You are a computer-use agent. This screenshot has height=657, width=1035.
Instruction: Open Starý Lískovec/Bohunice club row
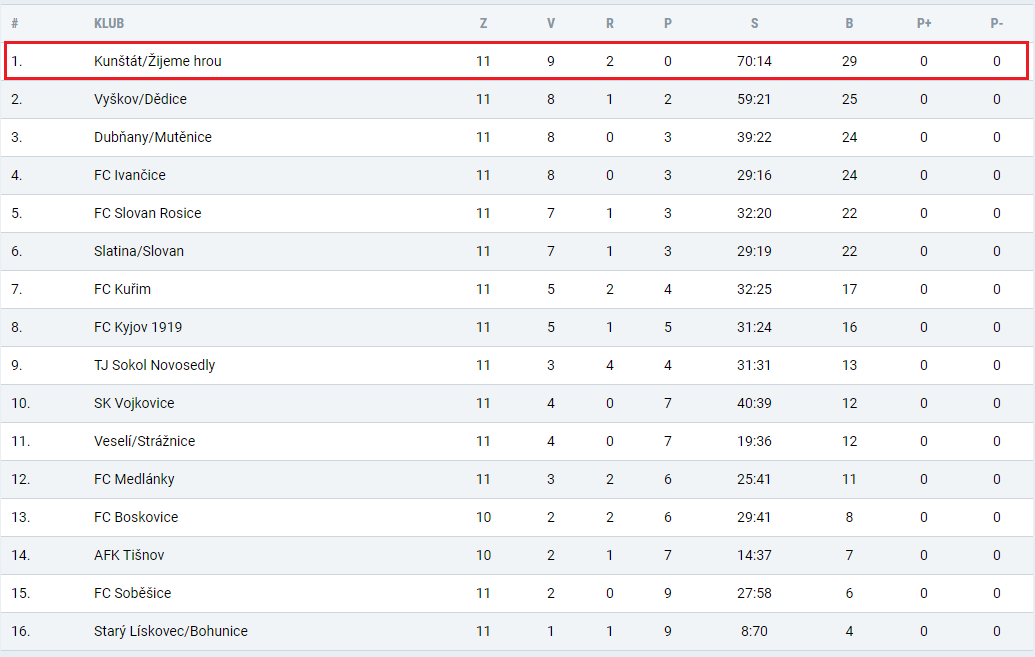(518, 631)
